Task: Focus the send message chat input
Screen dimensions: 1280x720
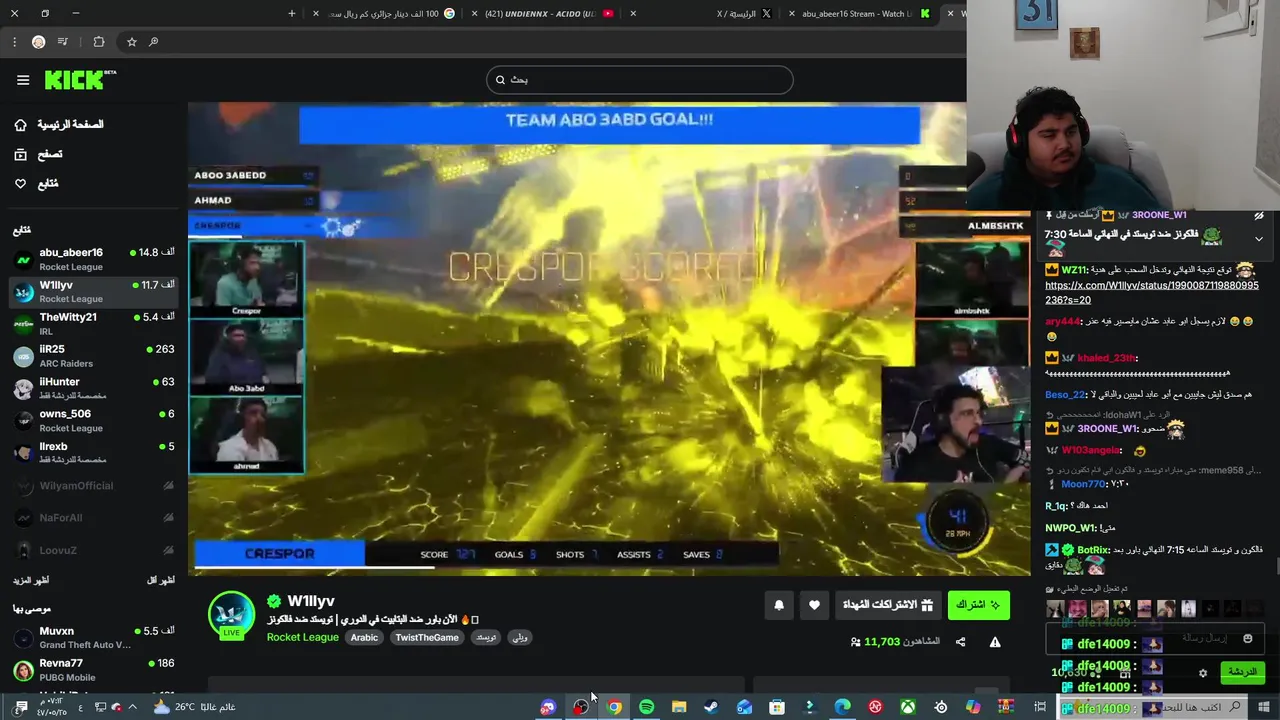Action: 1155,638
